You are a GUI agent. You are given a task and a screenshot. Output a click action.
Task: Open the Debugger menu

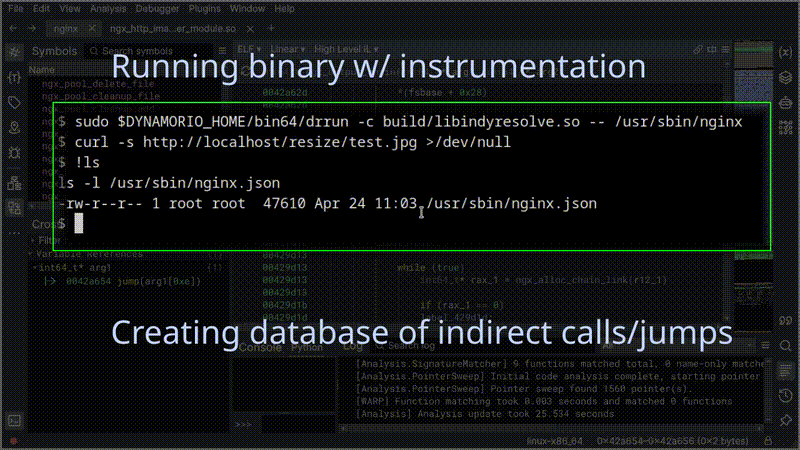point(157,9)
